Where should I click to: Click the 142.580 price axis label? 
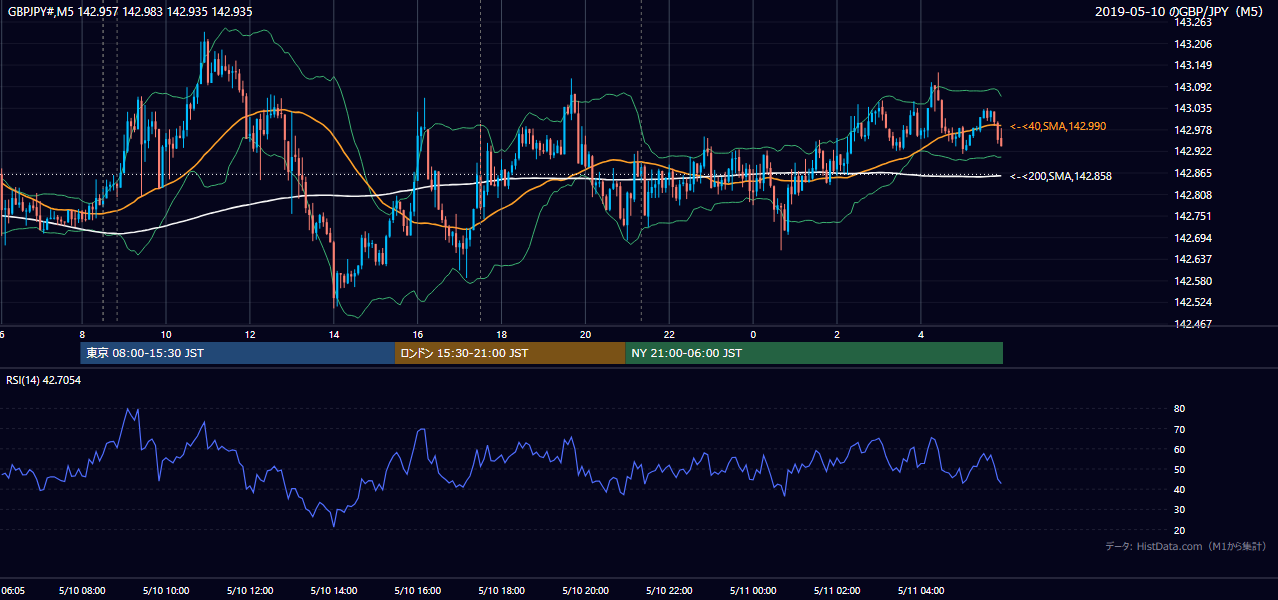coord(1193,281)
